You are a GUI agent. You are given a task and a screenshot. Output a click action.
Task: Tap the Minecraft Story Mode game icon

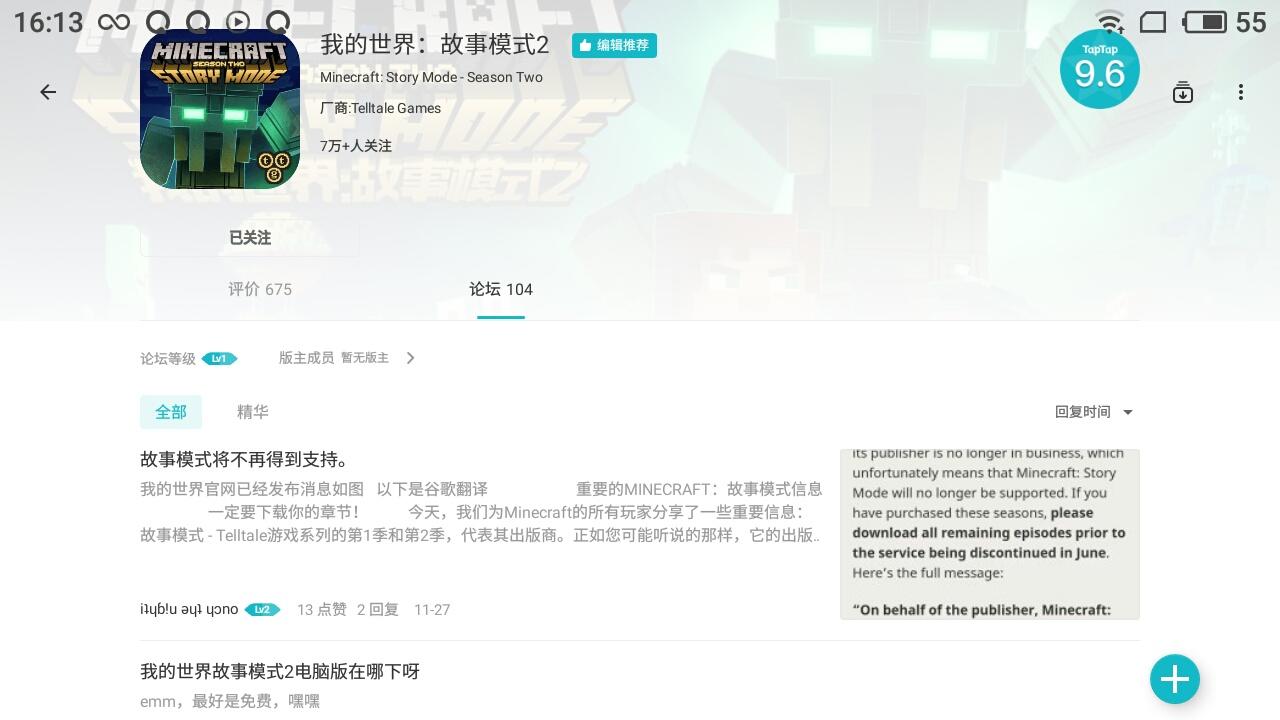[220, 109]
